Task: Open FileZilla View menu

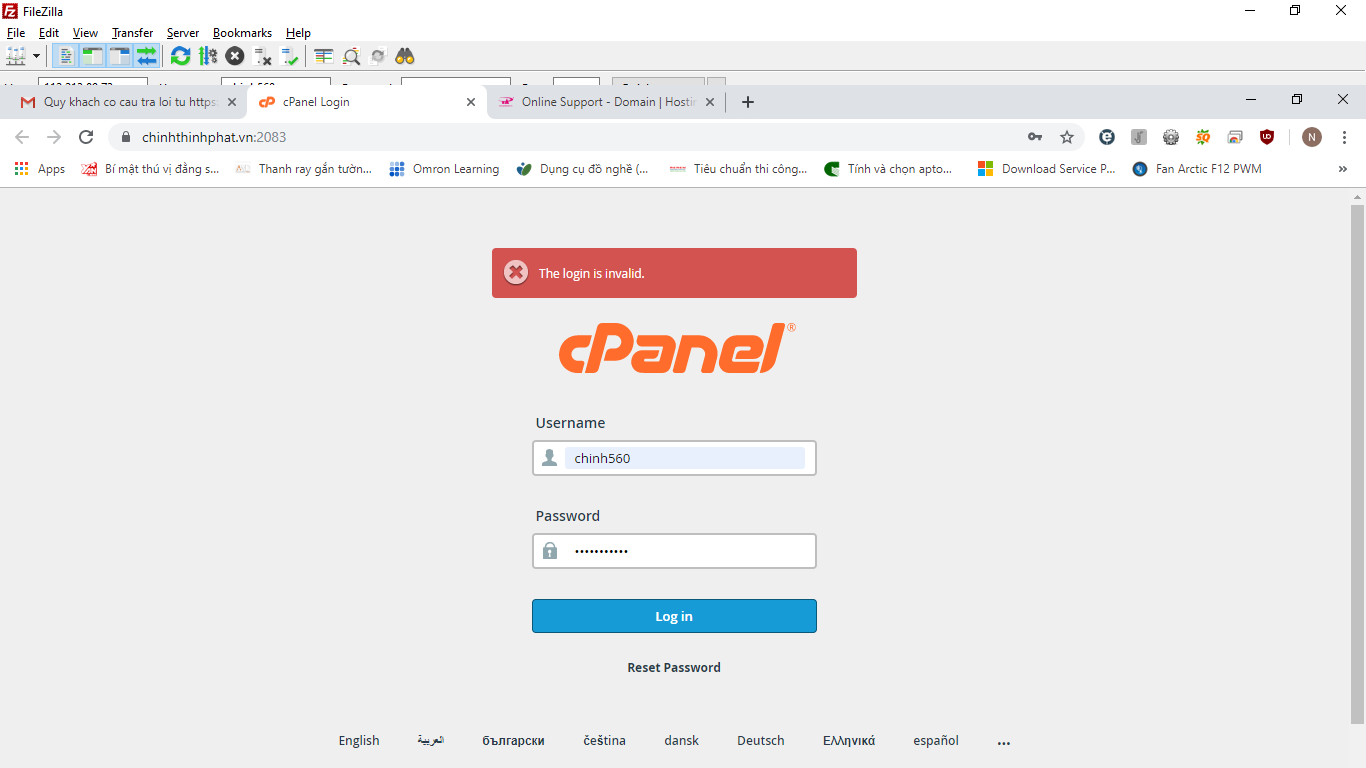Action: tap(86, 33)
